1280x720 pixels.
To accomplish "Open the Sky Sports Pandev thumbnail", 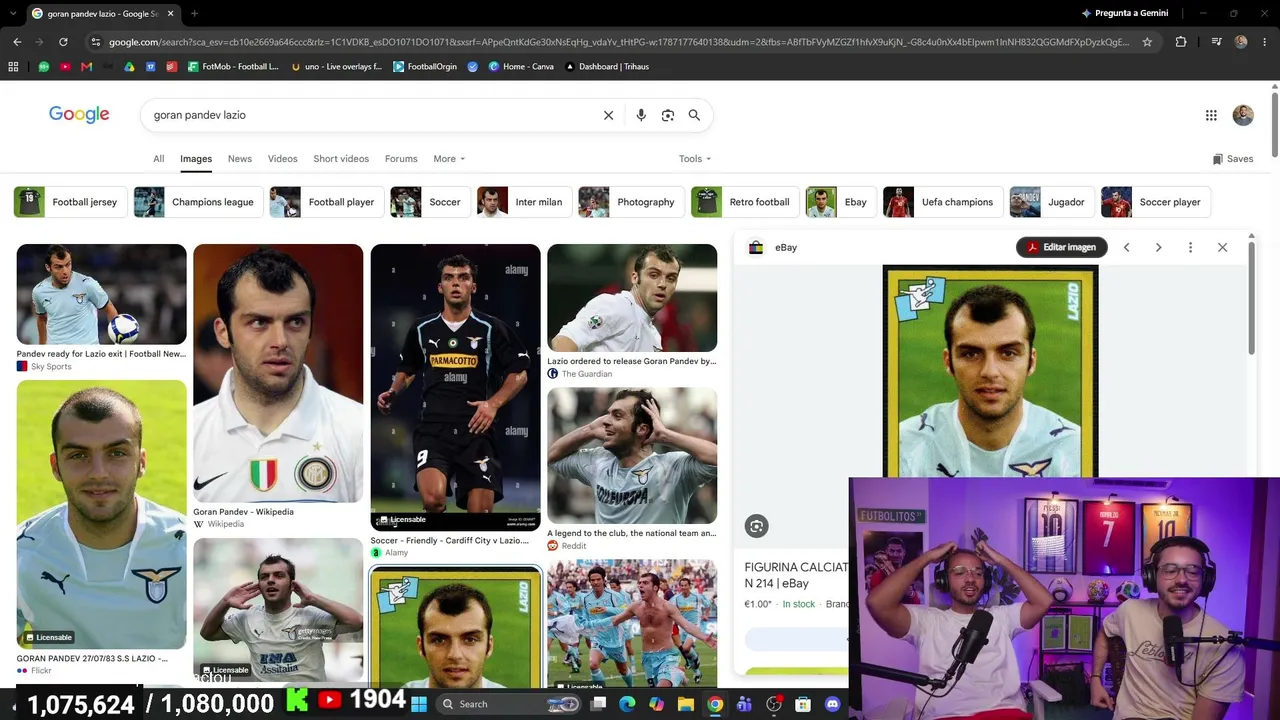I will click(101, 295).
